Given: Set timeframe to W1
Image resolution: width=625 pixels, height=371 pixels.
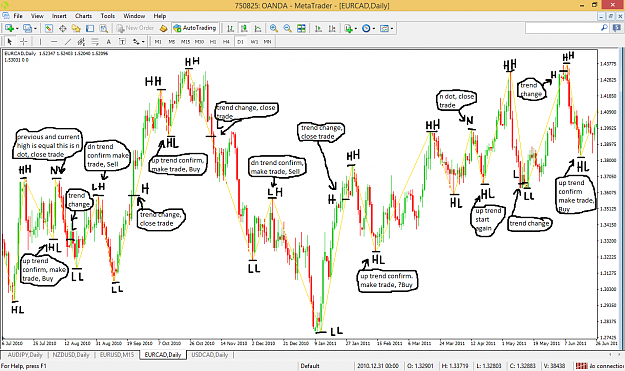Looking at the screenshot, I should pos(254,41).
